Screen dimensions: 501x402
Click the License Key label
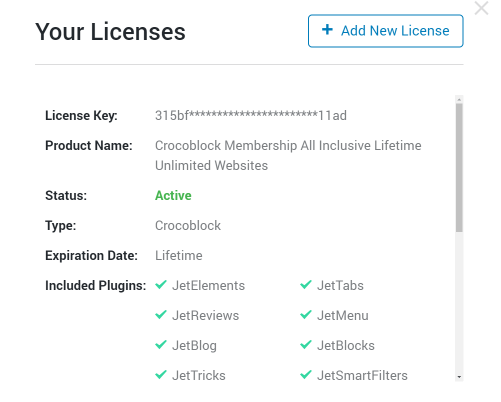point(81,116)
